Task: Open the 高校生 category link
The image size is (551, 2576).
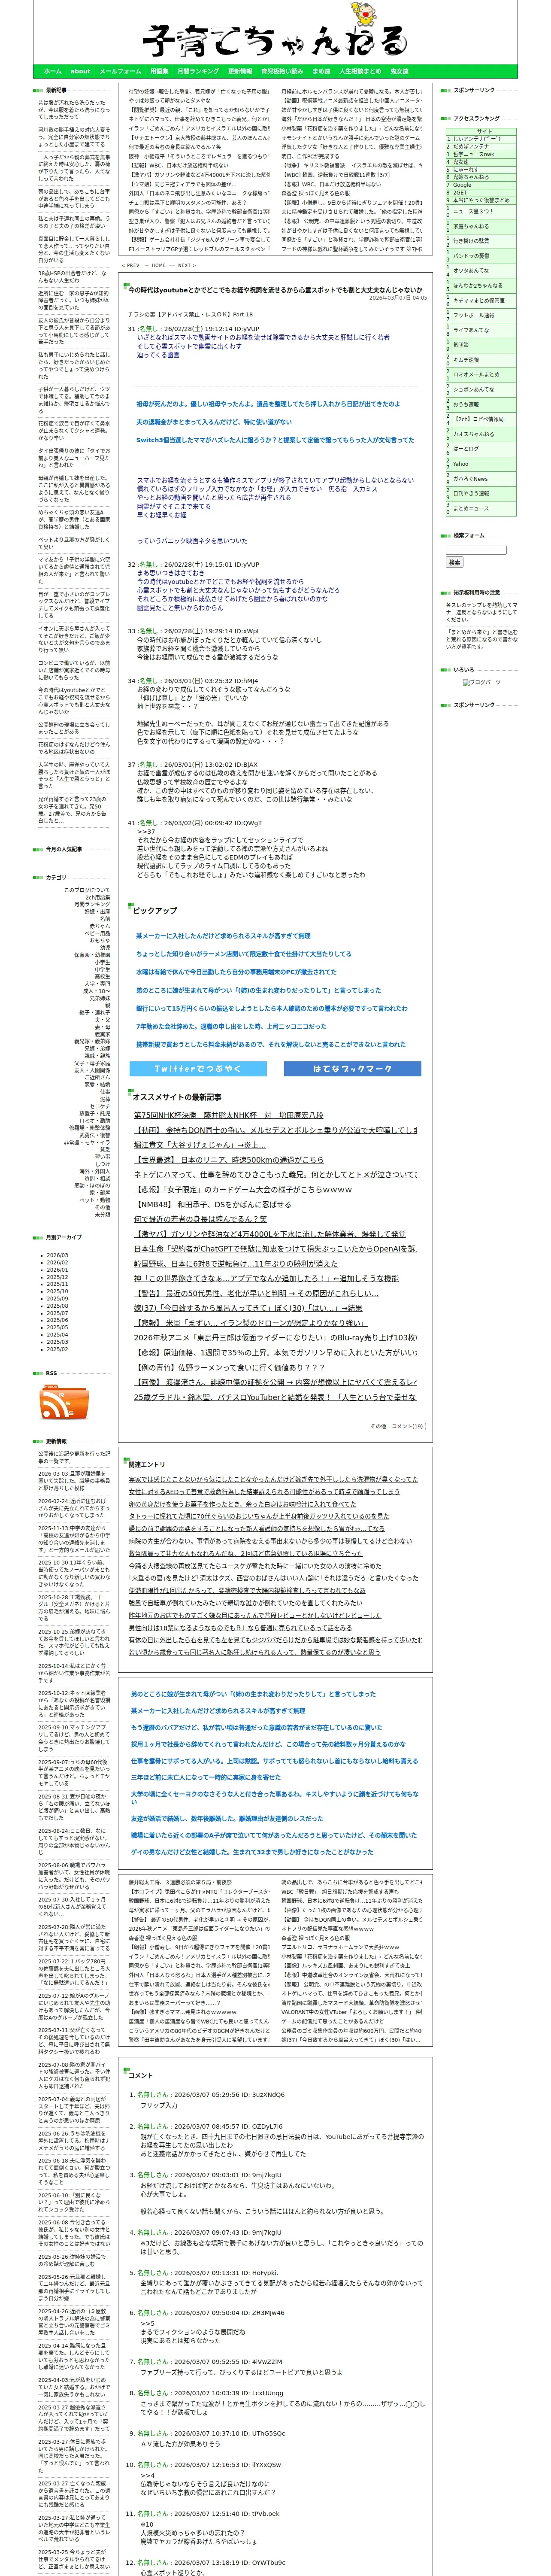Action: click(x=103, y=977)
